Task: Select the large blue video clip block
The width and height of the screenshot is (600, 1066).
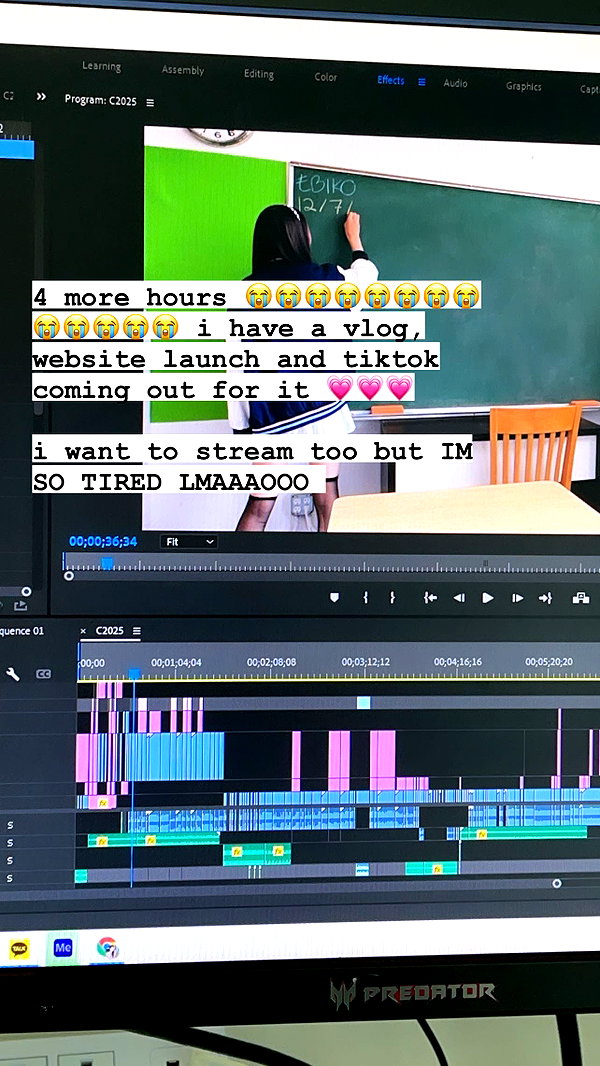Action: 174,756
